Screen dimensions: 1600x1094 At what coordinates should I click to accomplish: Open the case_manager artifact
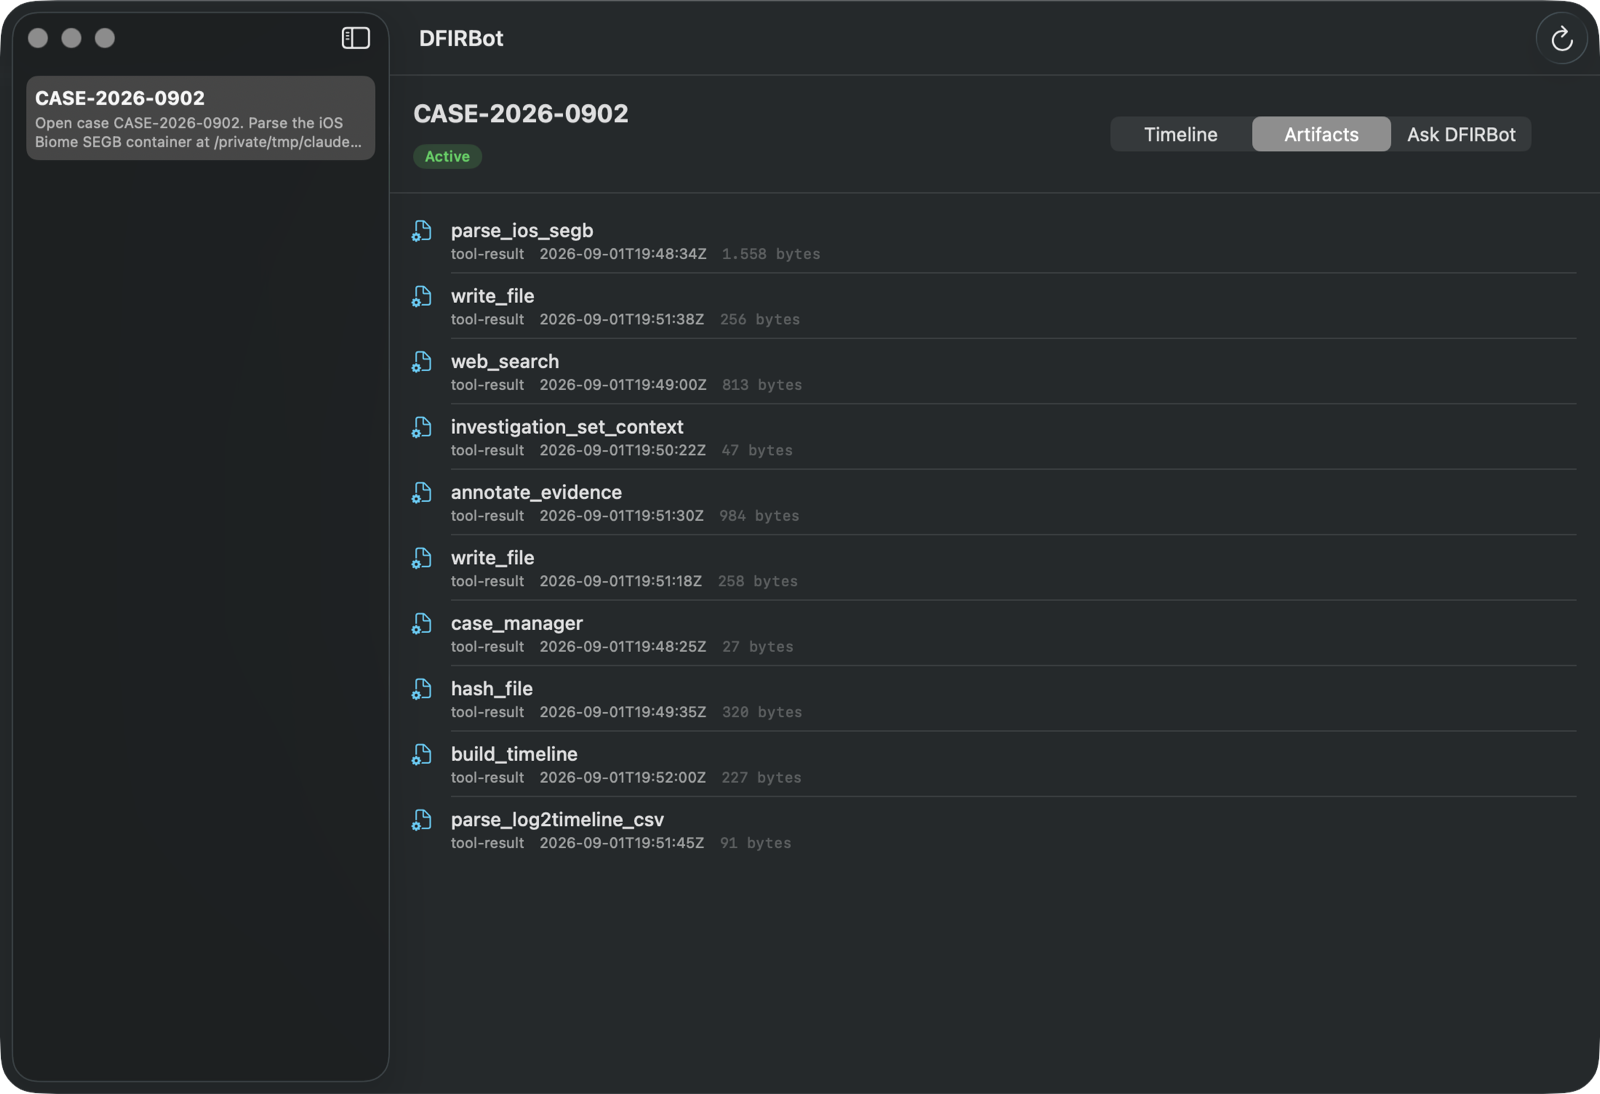(x=993, y=634)
